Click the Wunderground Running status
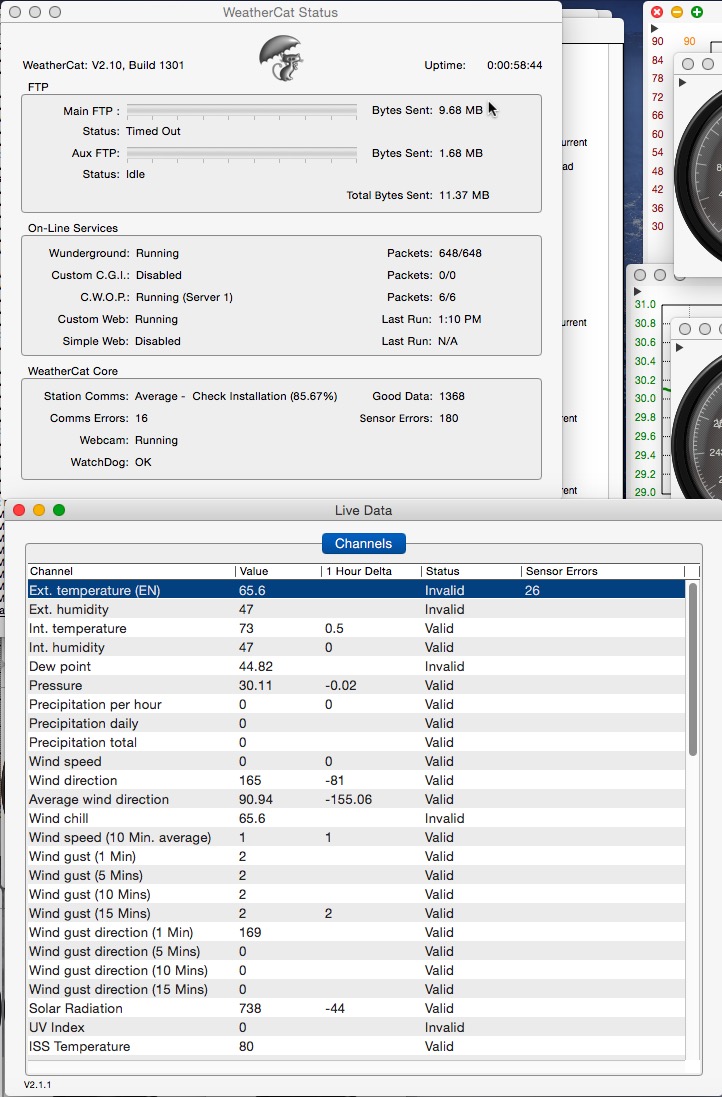Image resolution: width=722 pixels, height=1097 pixels. coord(157,253)
